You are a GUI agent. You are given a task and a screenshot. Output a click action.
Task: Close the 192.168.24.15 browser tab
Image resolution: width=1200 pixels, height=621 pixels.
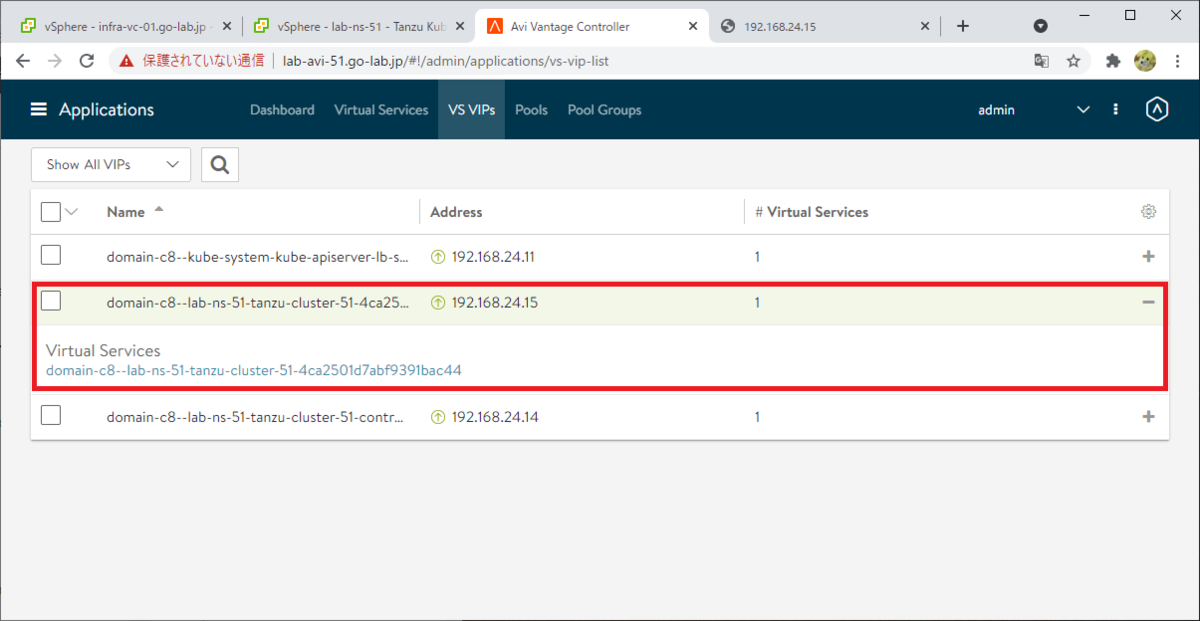pyautogui.click(x=925, y=27)
